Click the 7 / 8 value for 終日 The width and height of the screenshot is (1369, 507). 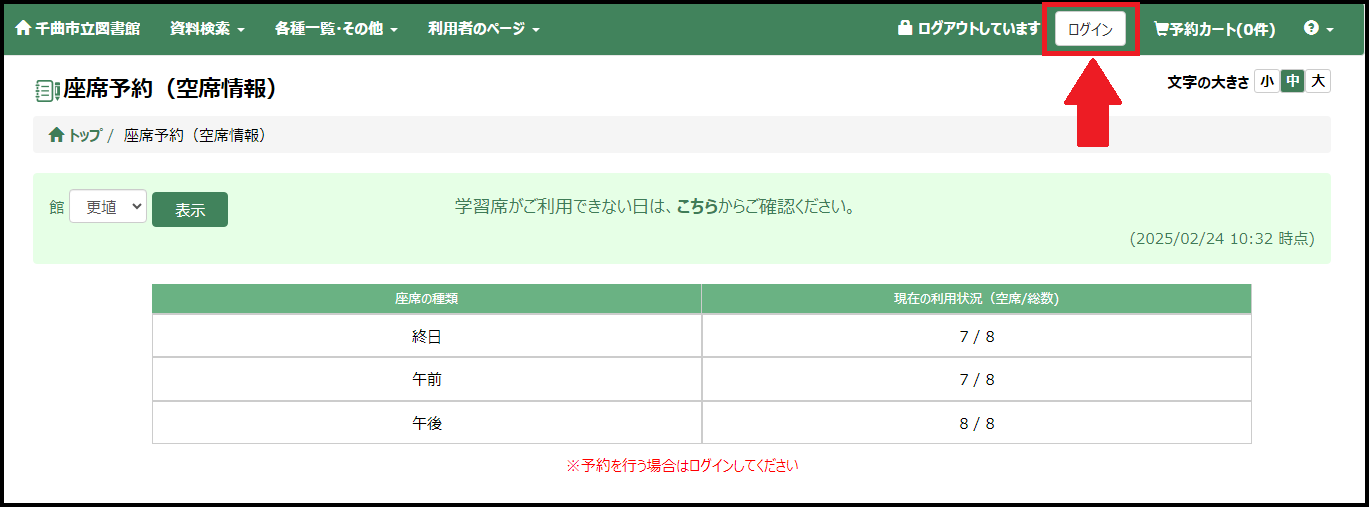click(x=977, y=337)
